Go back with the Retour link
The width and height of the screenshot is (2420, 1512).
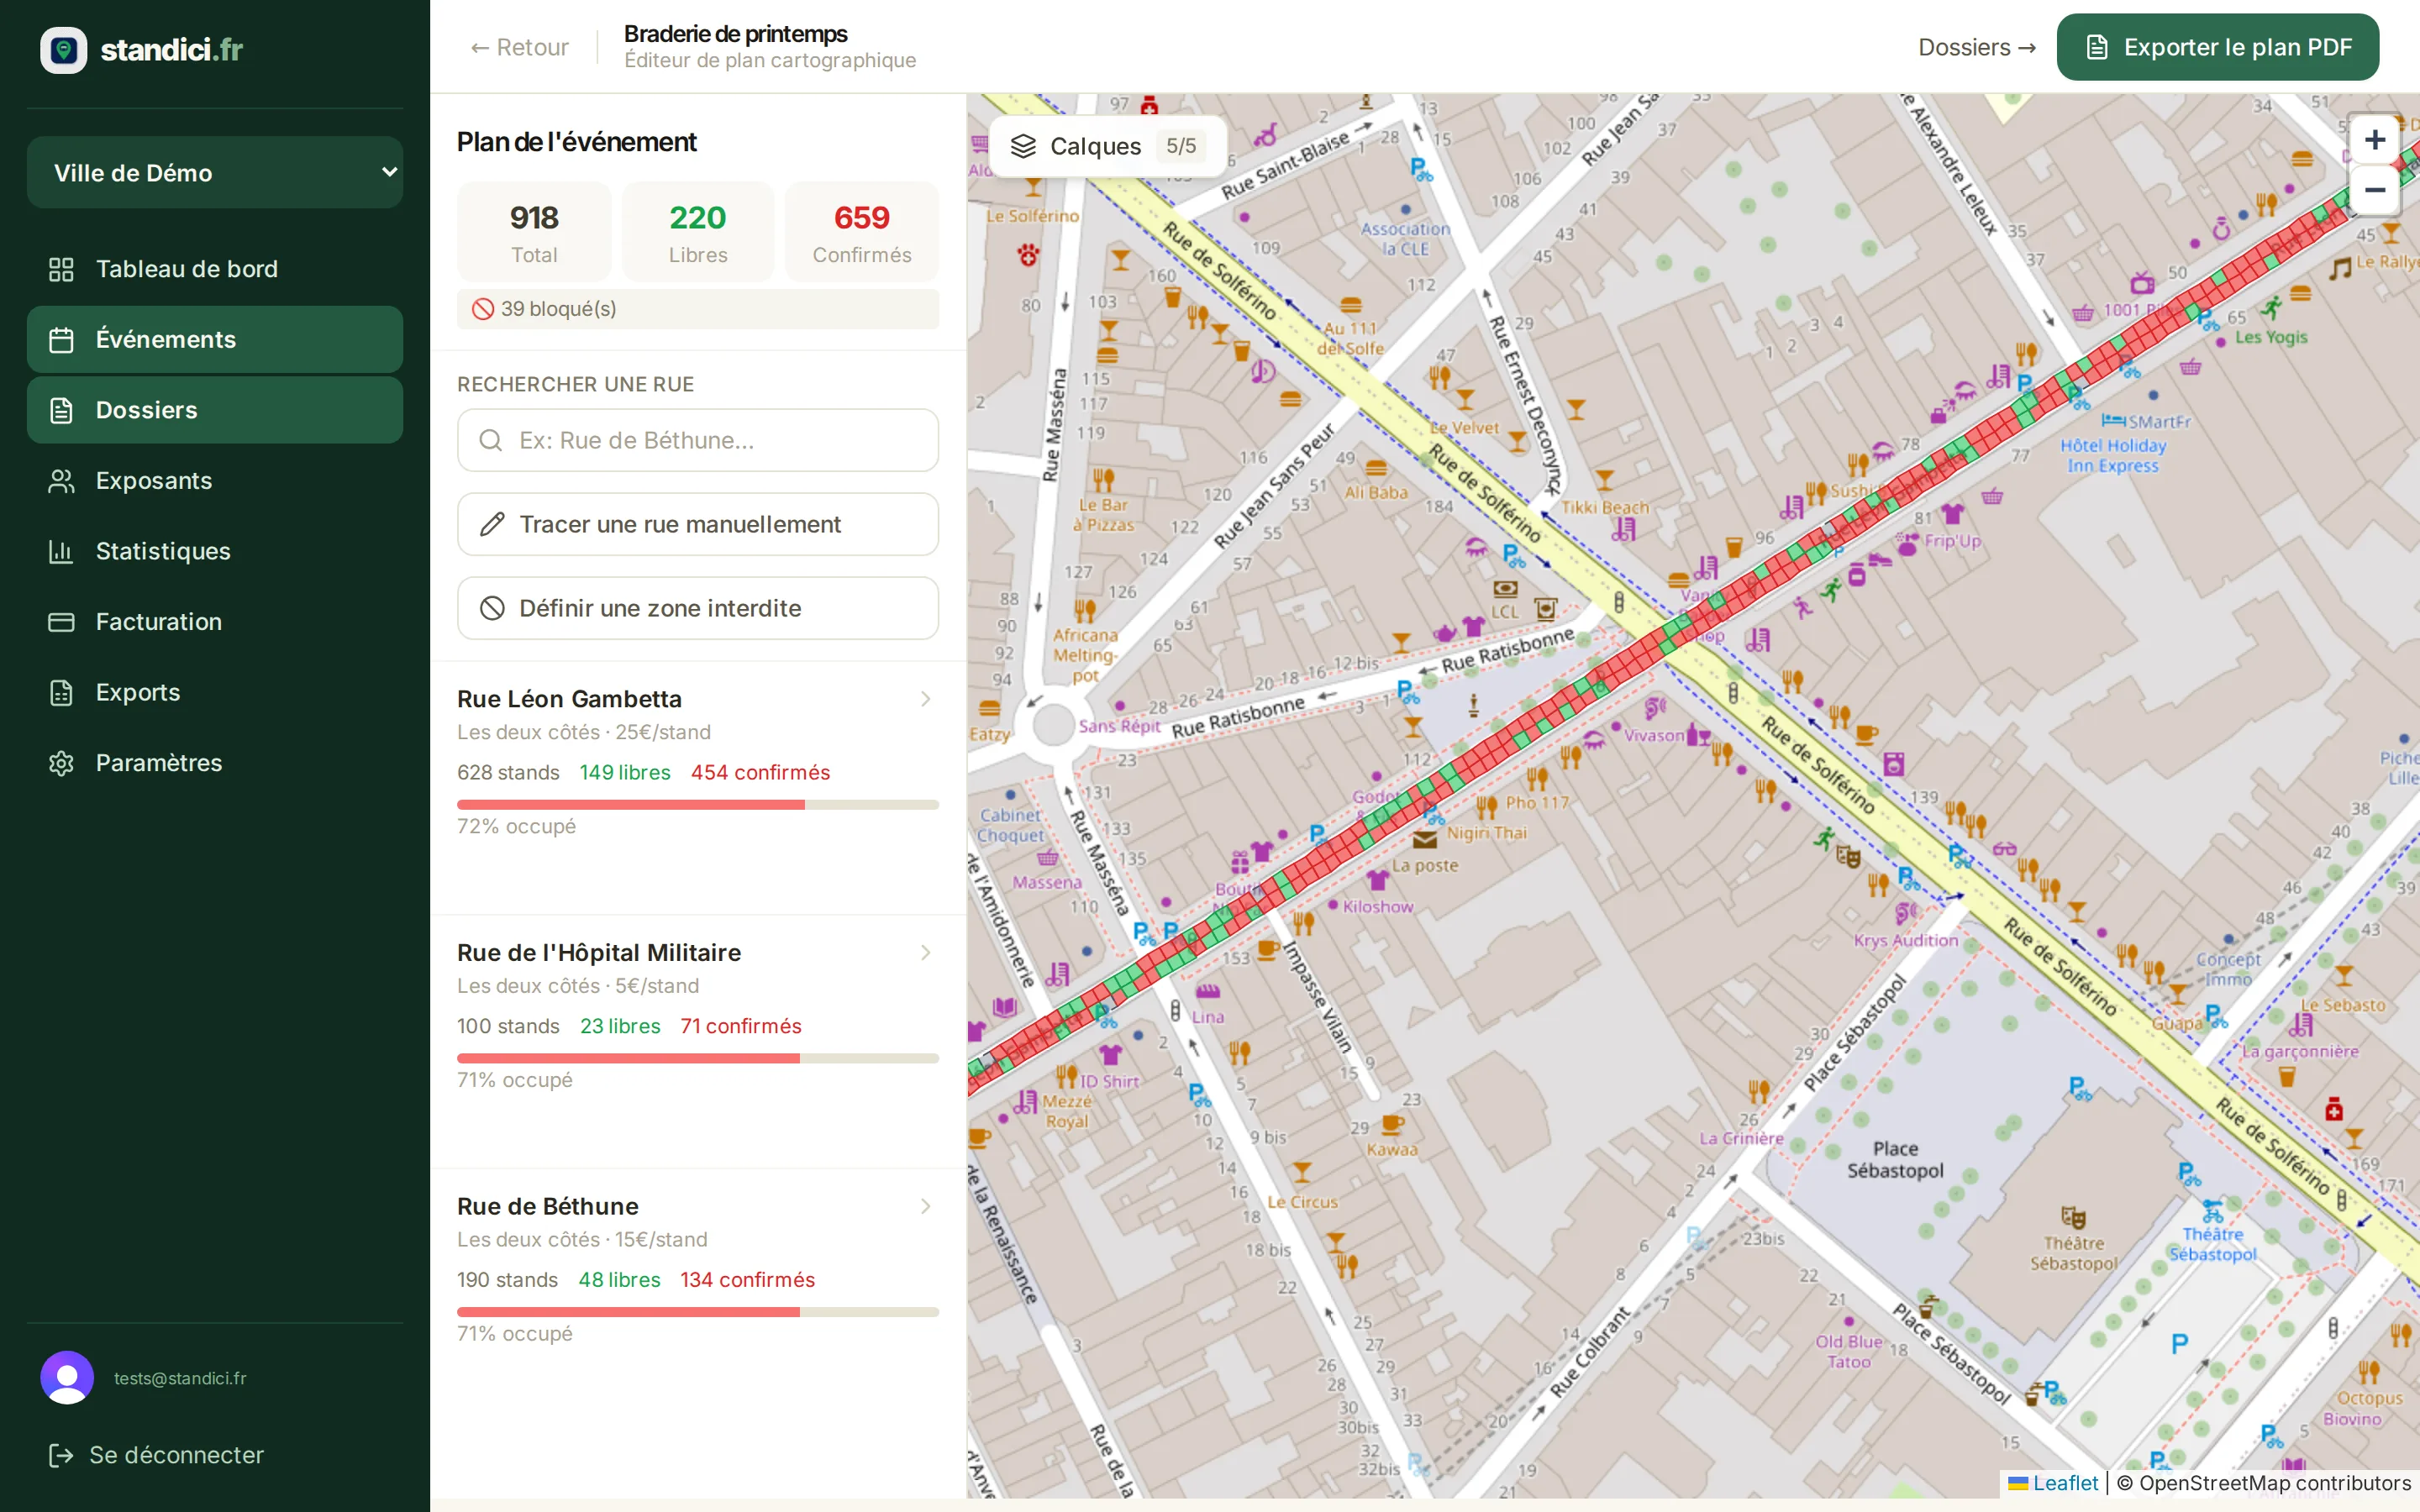(x=519, y=47)
